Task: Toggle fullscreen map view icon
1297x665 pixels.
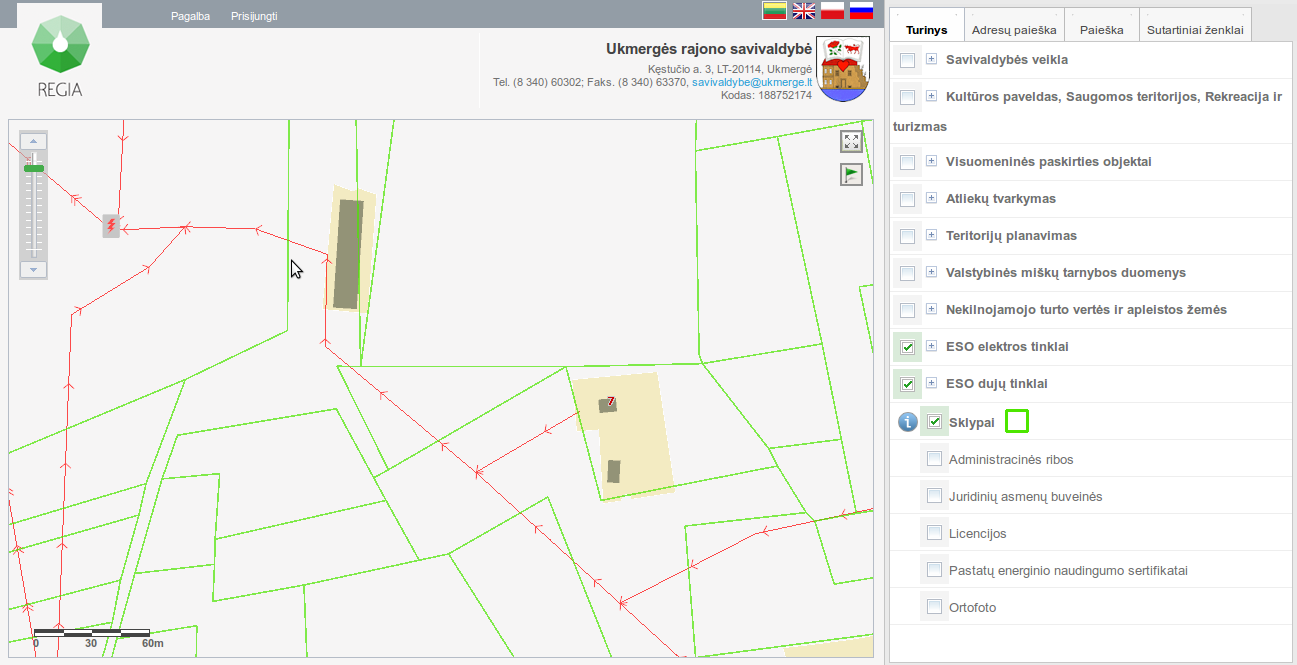Action: point(851,141)
